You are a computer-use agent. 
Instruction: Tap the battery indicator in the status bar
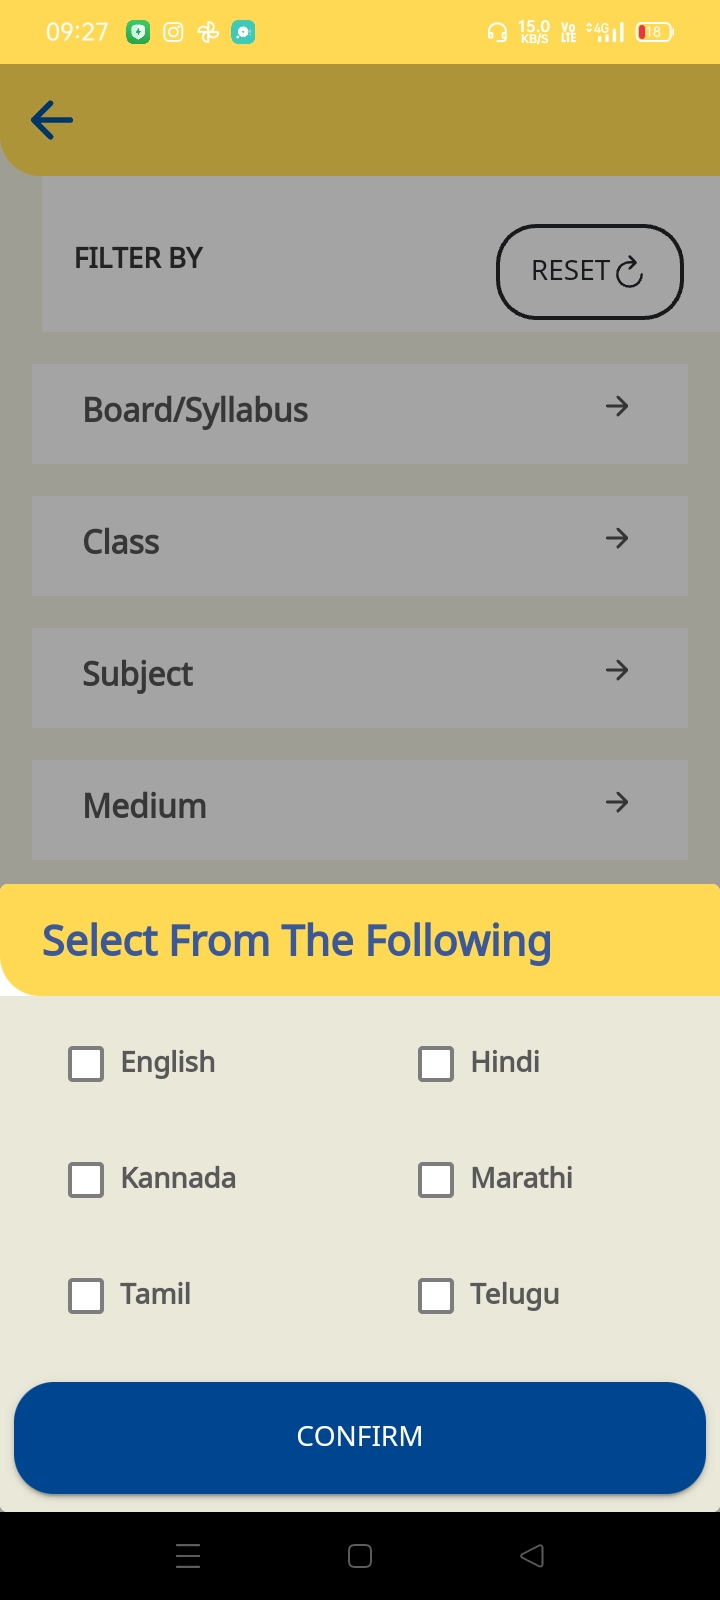coord(653,31)
